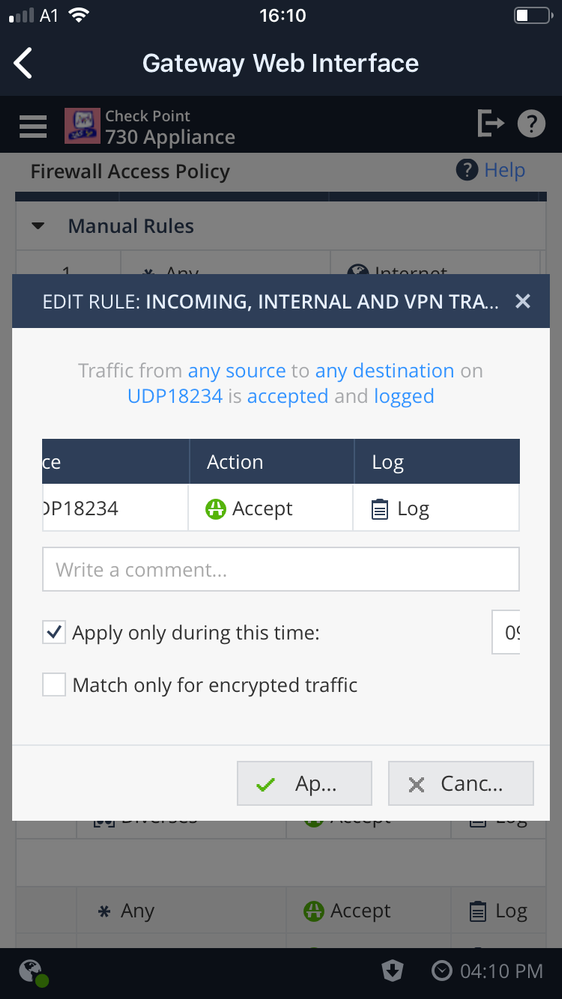Open the Log tracking dropdown cell
The height and width of the screenshot is (999, 562).
(x=436, y=508)
